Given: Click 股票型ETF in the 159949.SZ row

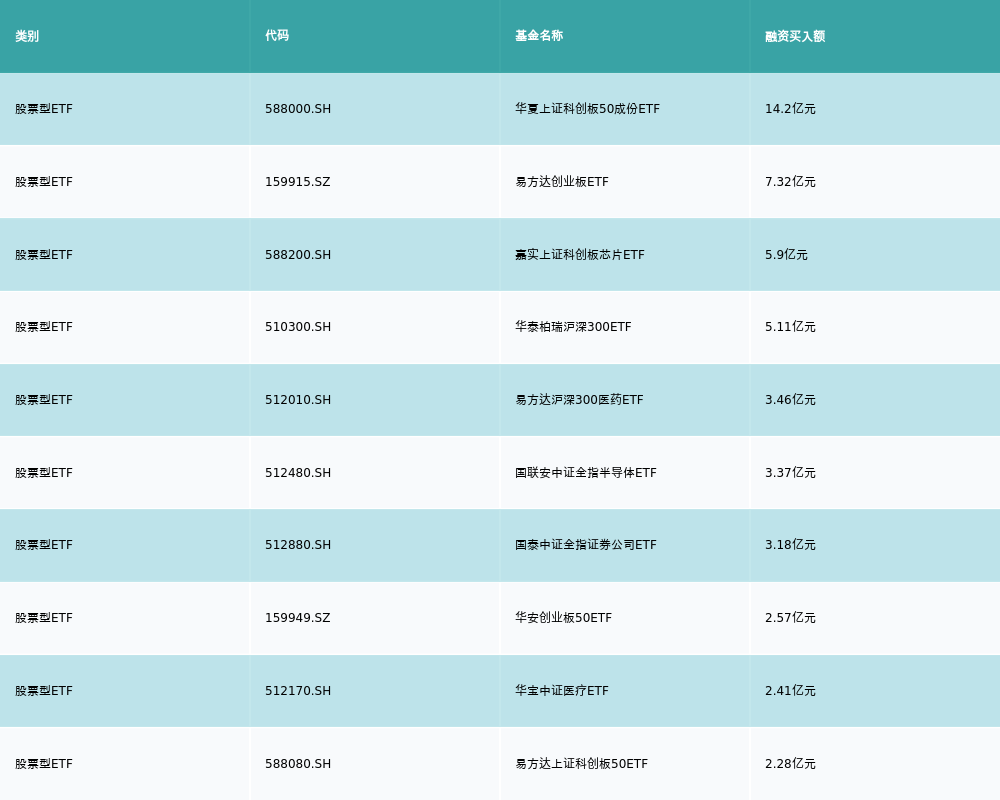Looking at the screenshot, I should pyautogui.click(x=44, y=618).
